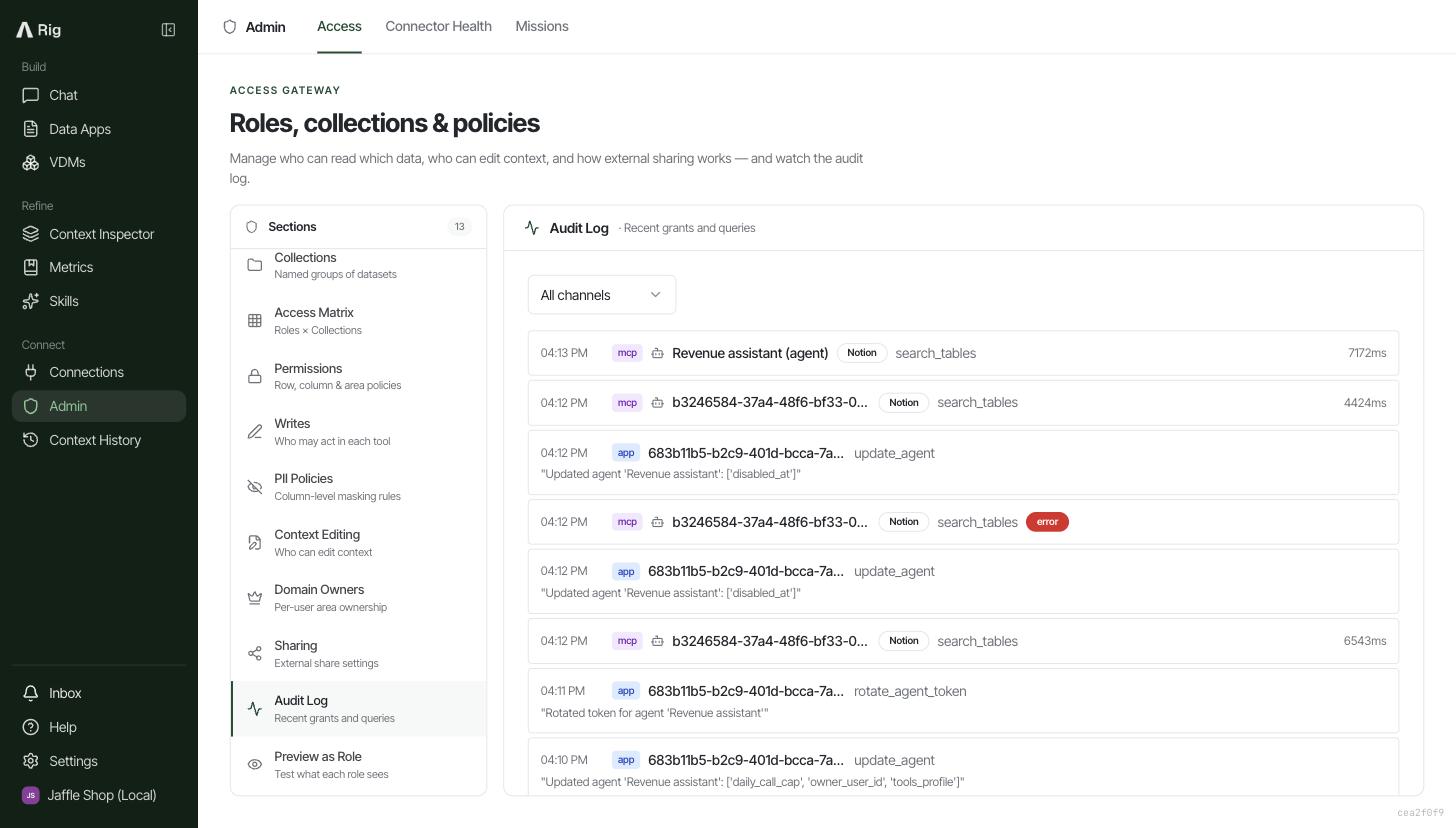Open the Inbox bell item
The height and width of the screenshot is (828, 1456).
99,693
